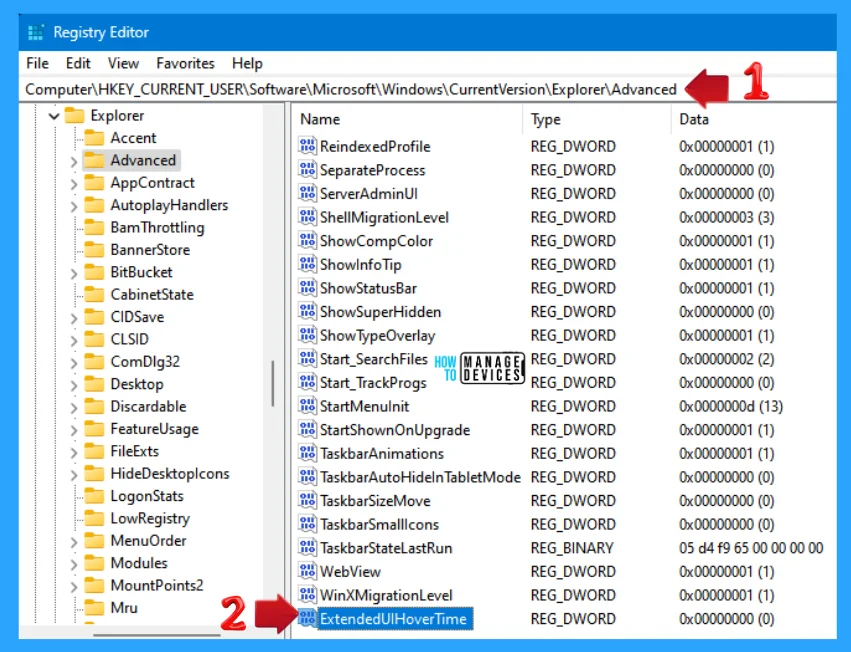This screenshot has width=851, height=652.
Task: Expand the CIDSave key
Action: pos(74,318)
